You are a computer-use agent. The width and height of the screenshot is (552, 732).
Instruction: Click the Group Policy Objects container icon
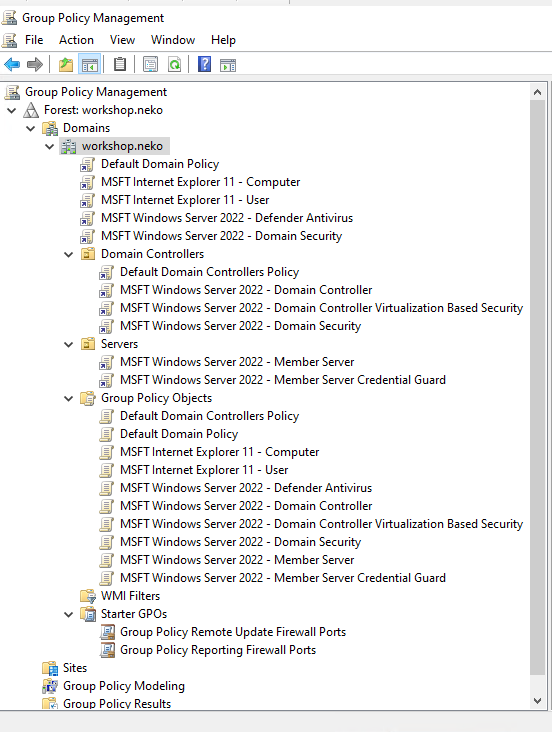tap(88, 398)
